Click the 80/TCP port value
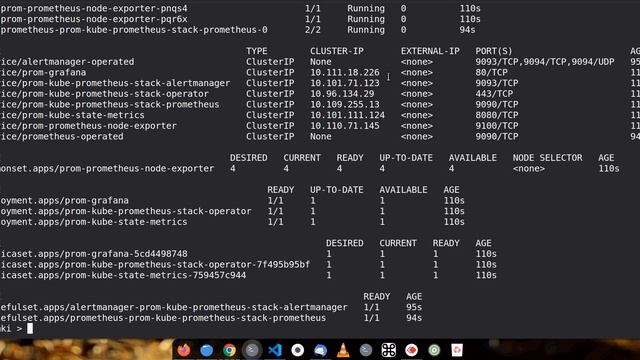The image size is (640, 360). (x=491, y=73)
